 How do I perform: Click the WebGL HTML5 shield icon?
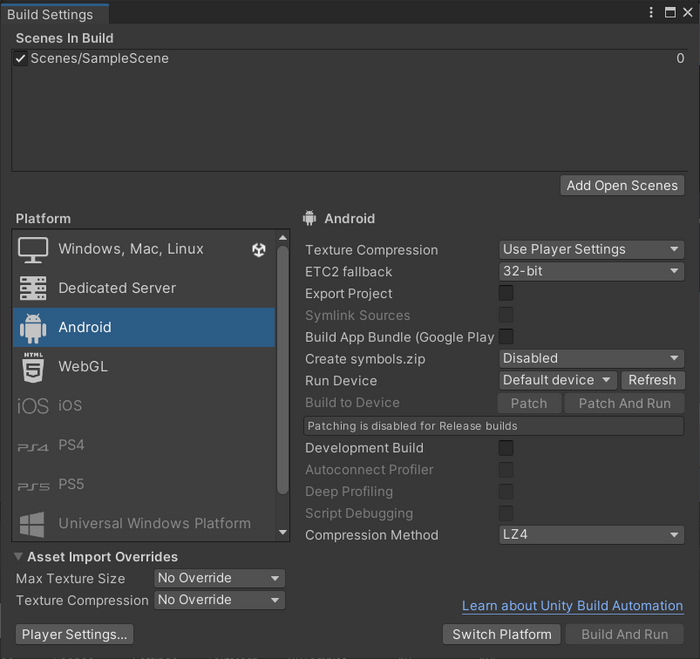[33, 367]
